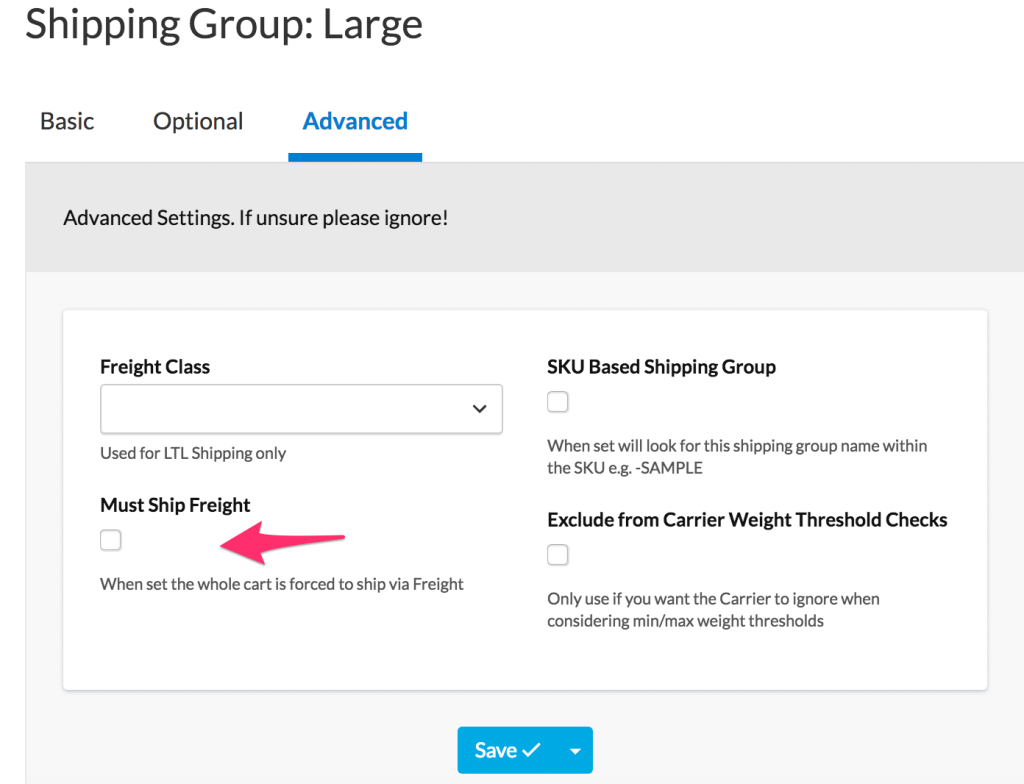Open the Freight Class dropdown

tap(300, 408)
